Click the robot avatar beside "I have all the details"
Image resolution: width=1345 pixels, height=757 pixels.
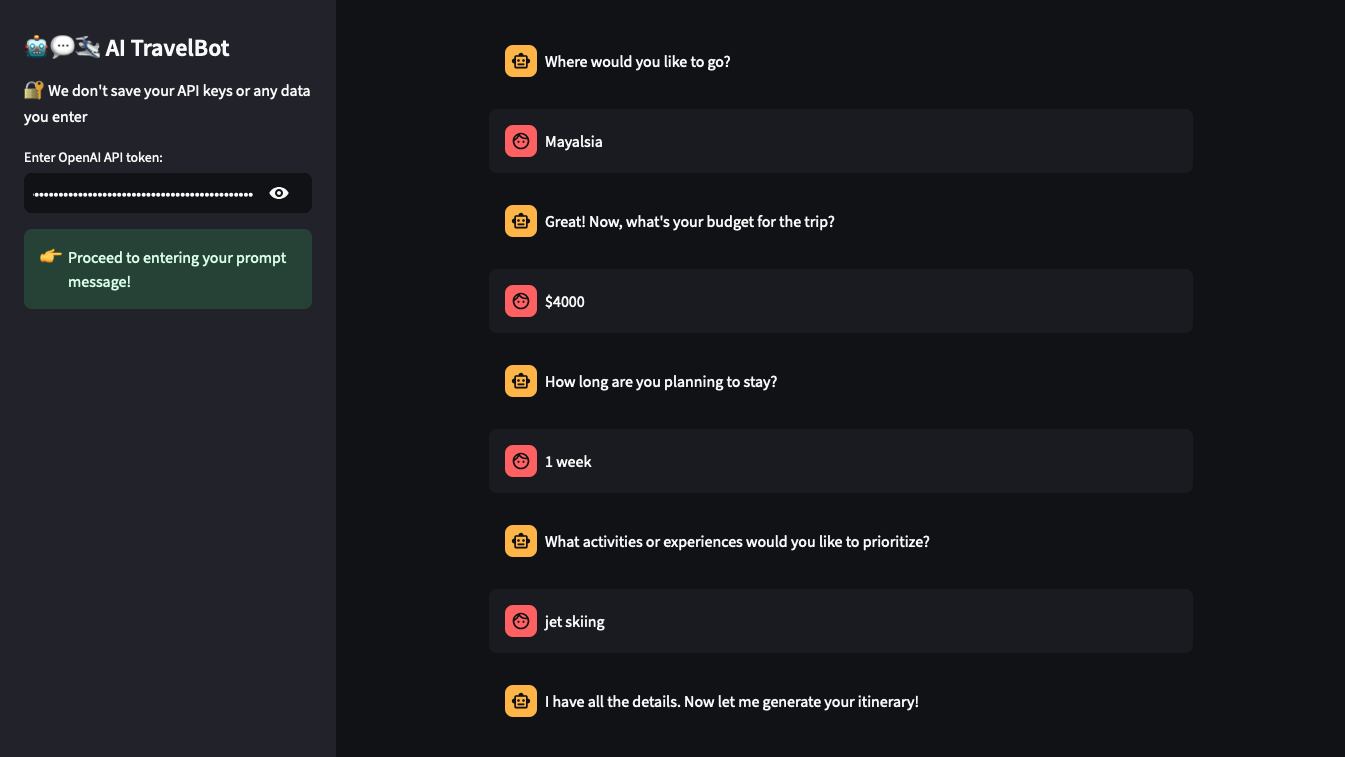tap(521, 701)
